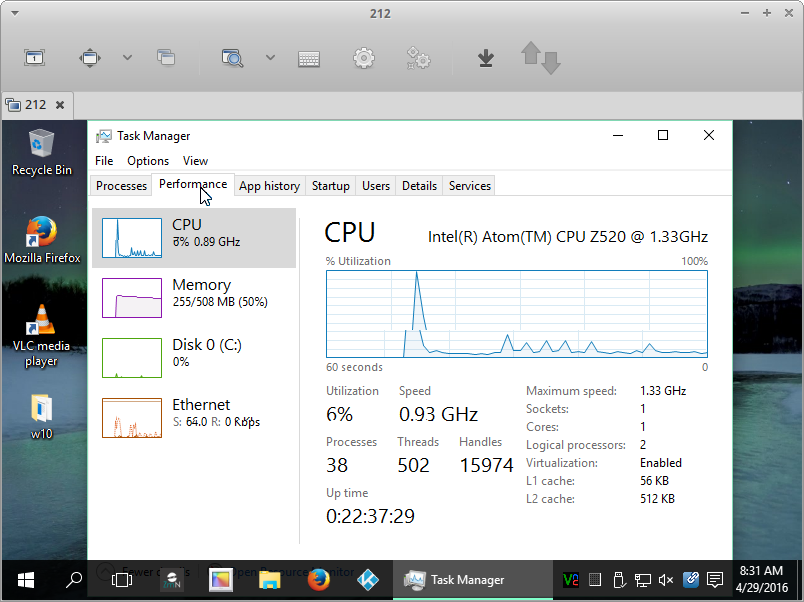The height and width of the screenshot is (602, 804).
Task: Switch to the App history tab
Action: click(270, 186)
